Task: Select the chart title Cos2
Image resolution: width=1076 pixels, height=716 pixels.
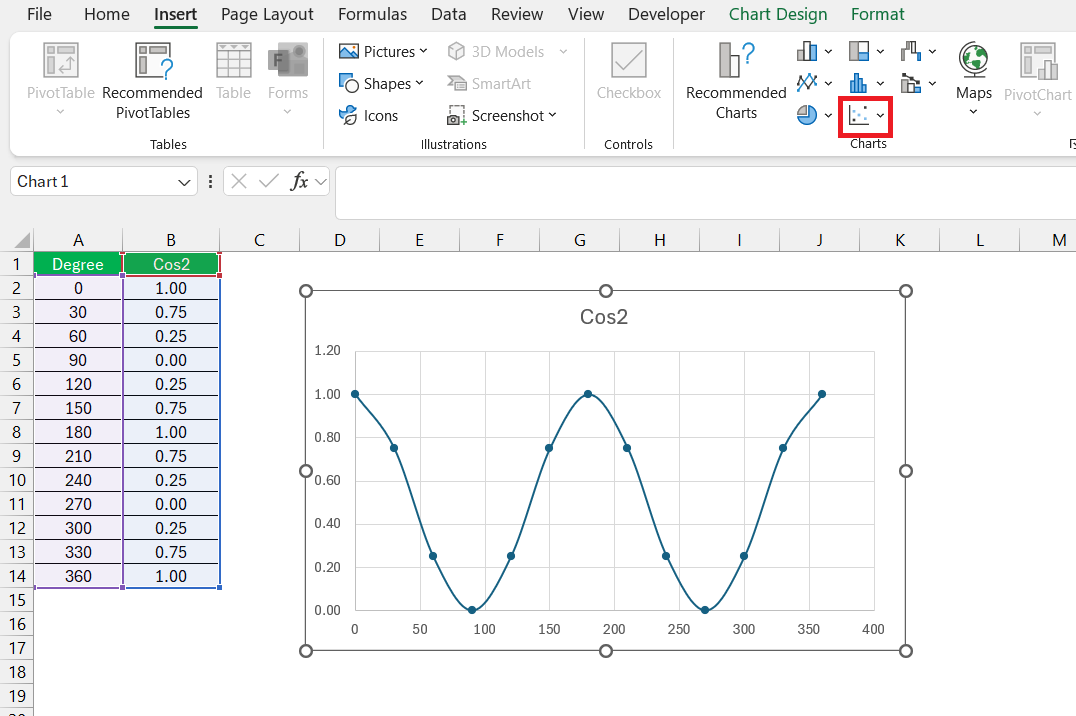Action: coord(604,316)
